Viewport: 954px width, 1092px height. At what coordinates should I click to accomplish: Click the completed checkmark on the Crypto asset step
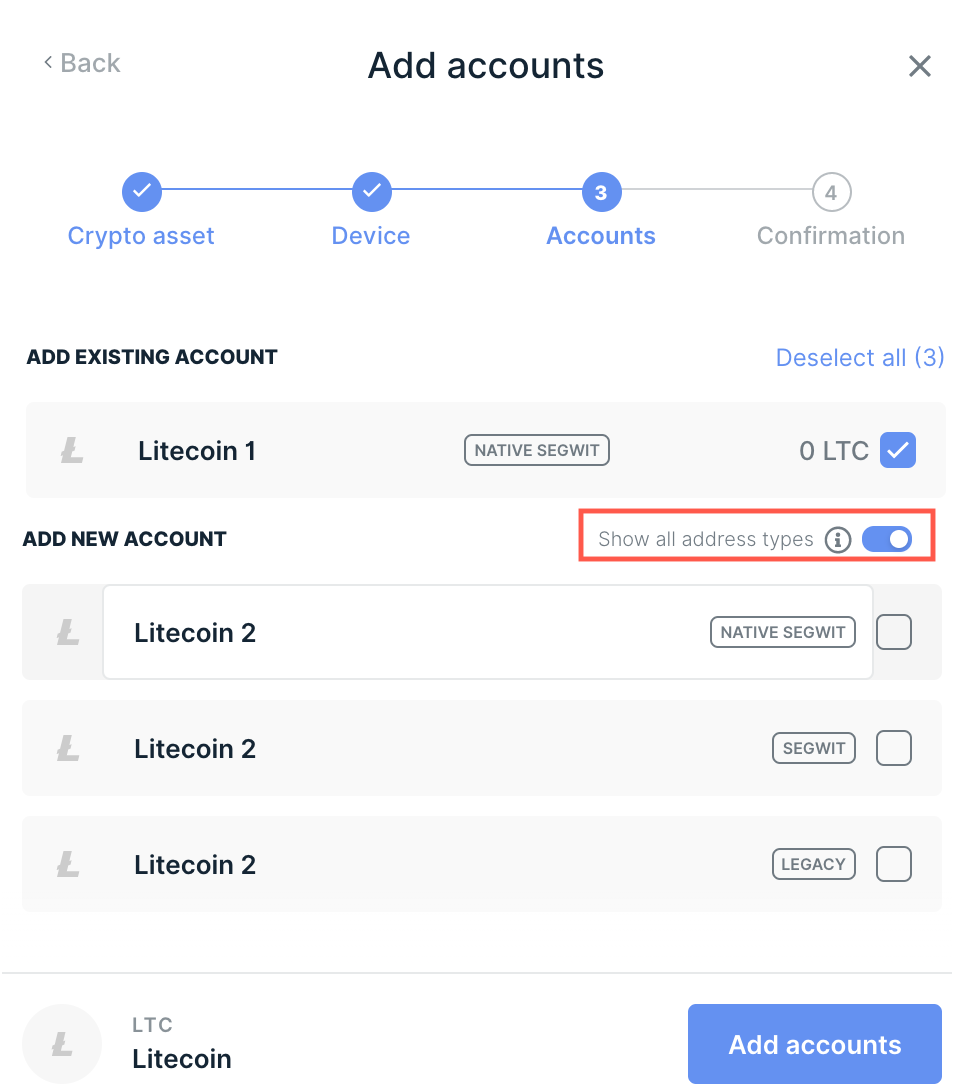click(141, 191)
